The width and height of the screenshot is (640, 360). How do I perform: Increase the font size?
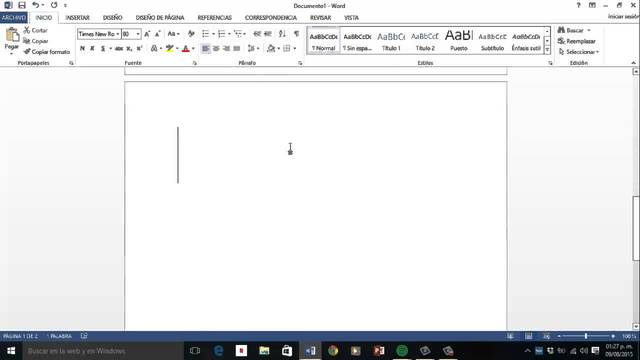[x=147, y=34]
